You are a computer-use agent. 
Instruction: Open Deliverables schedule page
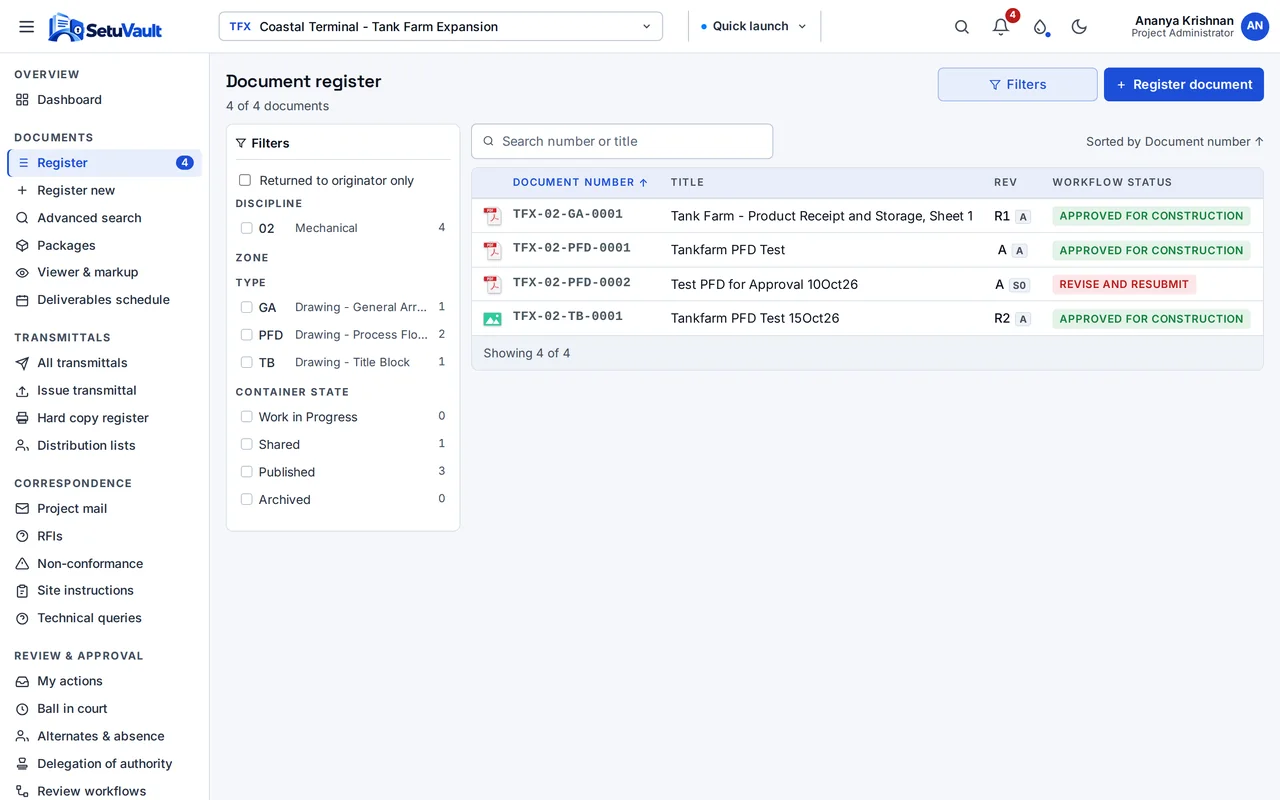105,300
